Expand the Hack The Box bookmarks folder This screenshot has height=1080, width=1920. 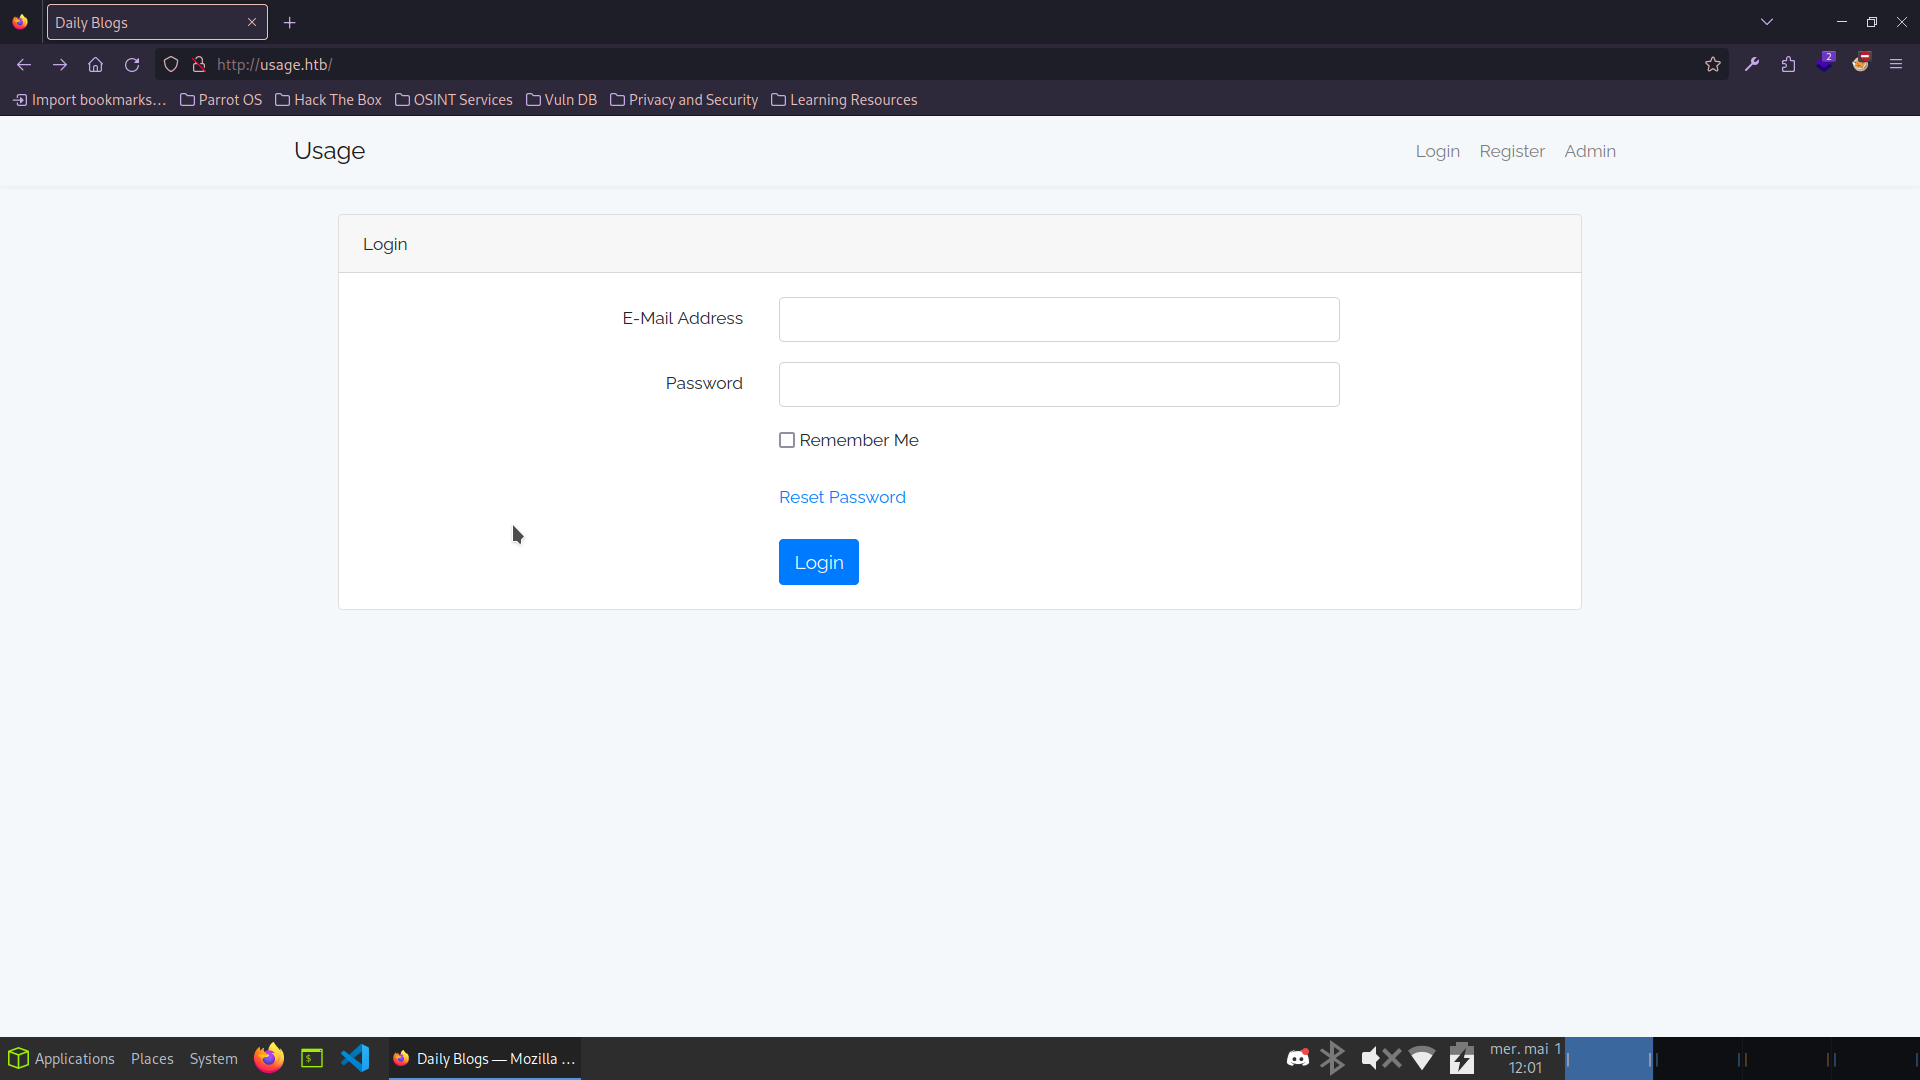pyautogui.click(x=336, y=99)
